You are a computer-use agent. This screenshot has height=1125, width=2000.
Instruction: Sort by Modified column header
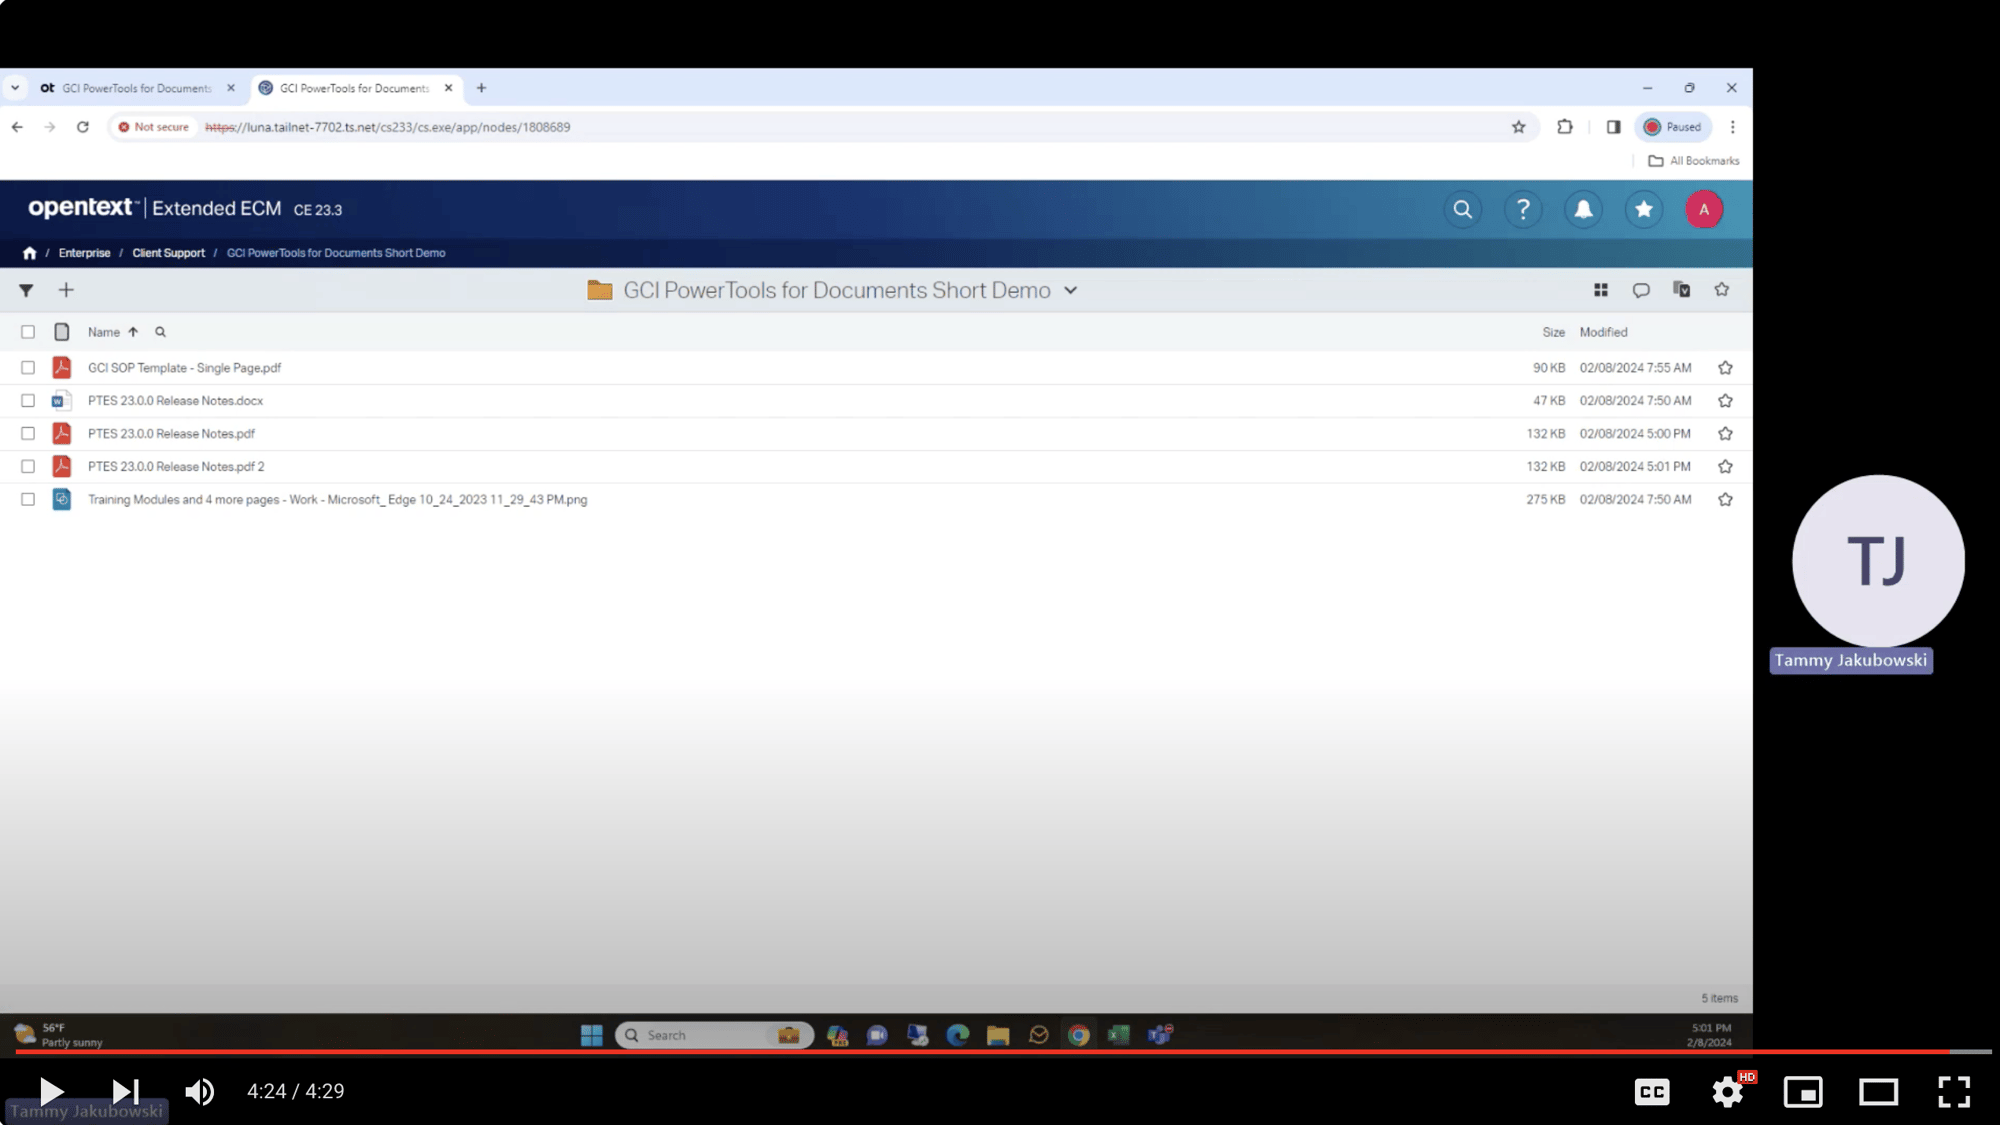point(1603,332)
